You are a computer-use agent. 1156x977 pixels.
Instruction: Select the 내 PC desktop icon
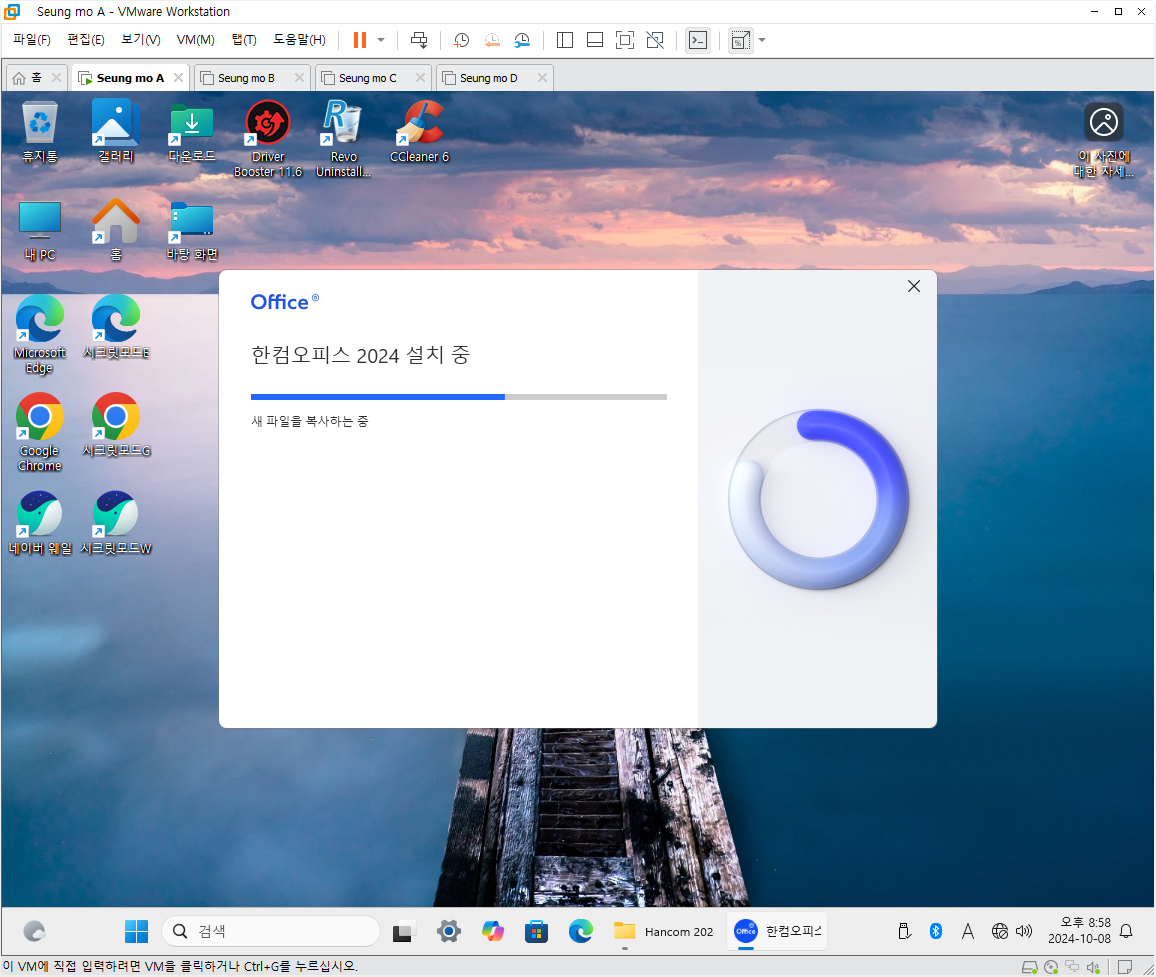(x=40, y=231)
